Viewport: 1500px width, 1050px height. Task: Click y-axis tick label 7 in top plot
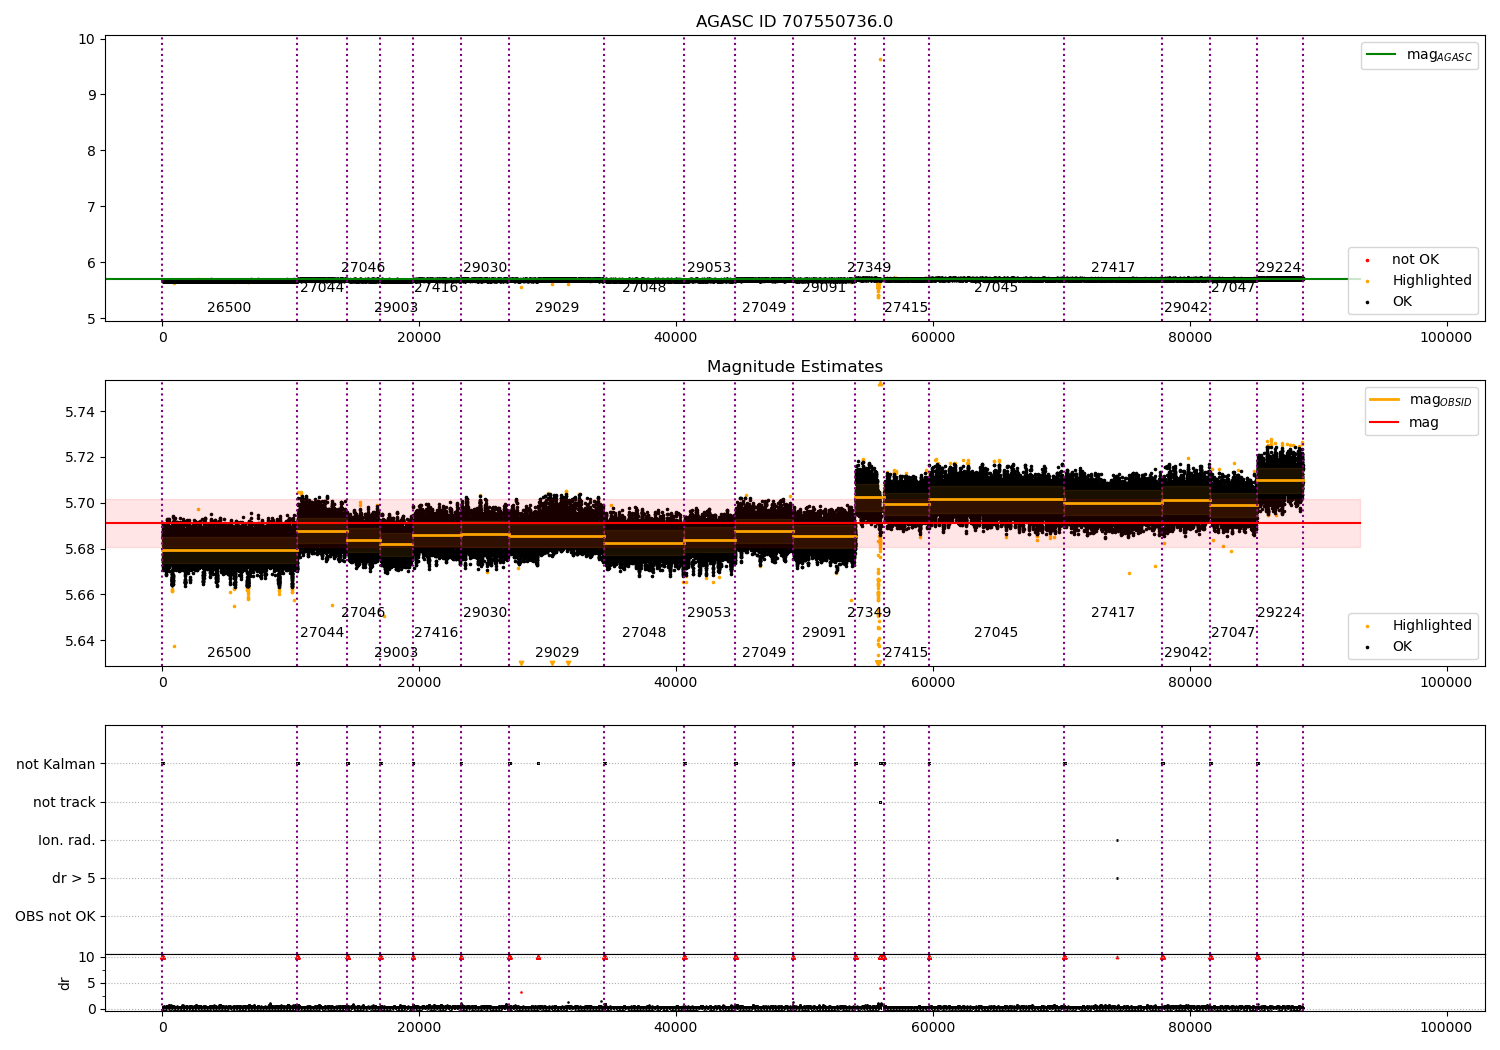pyautogui.click(x=91, y=207)
